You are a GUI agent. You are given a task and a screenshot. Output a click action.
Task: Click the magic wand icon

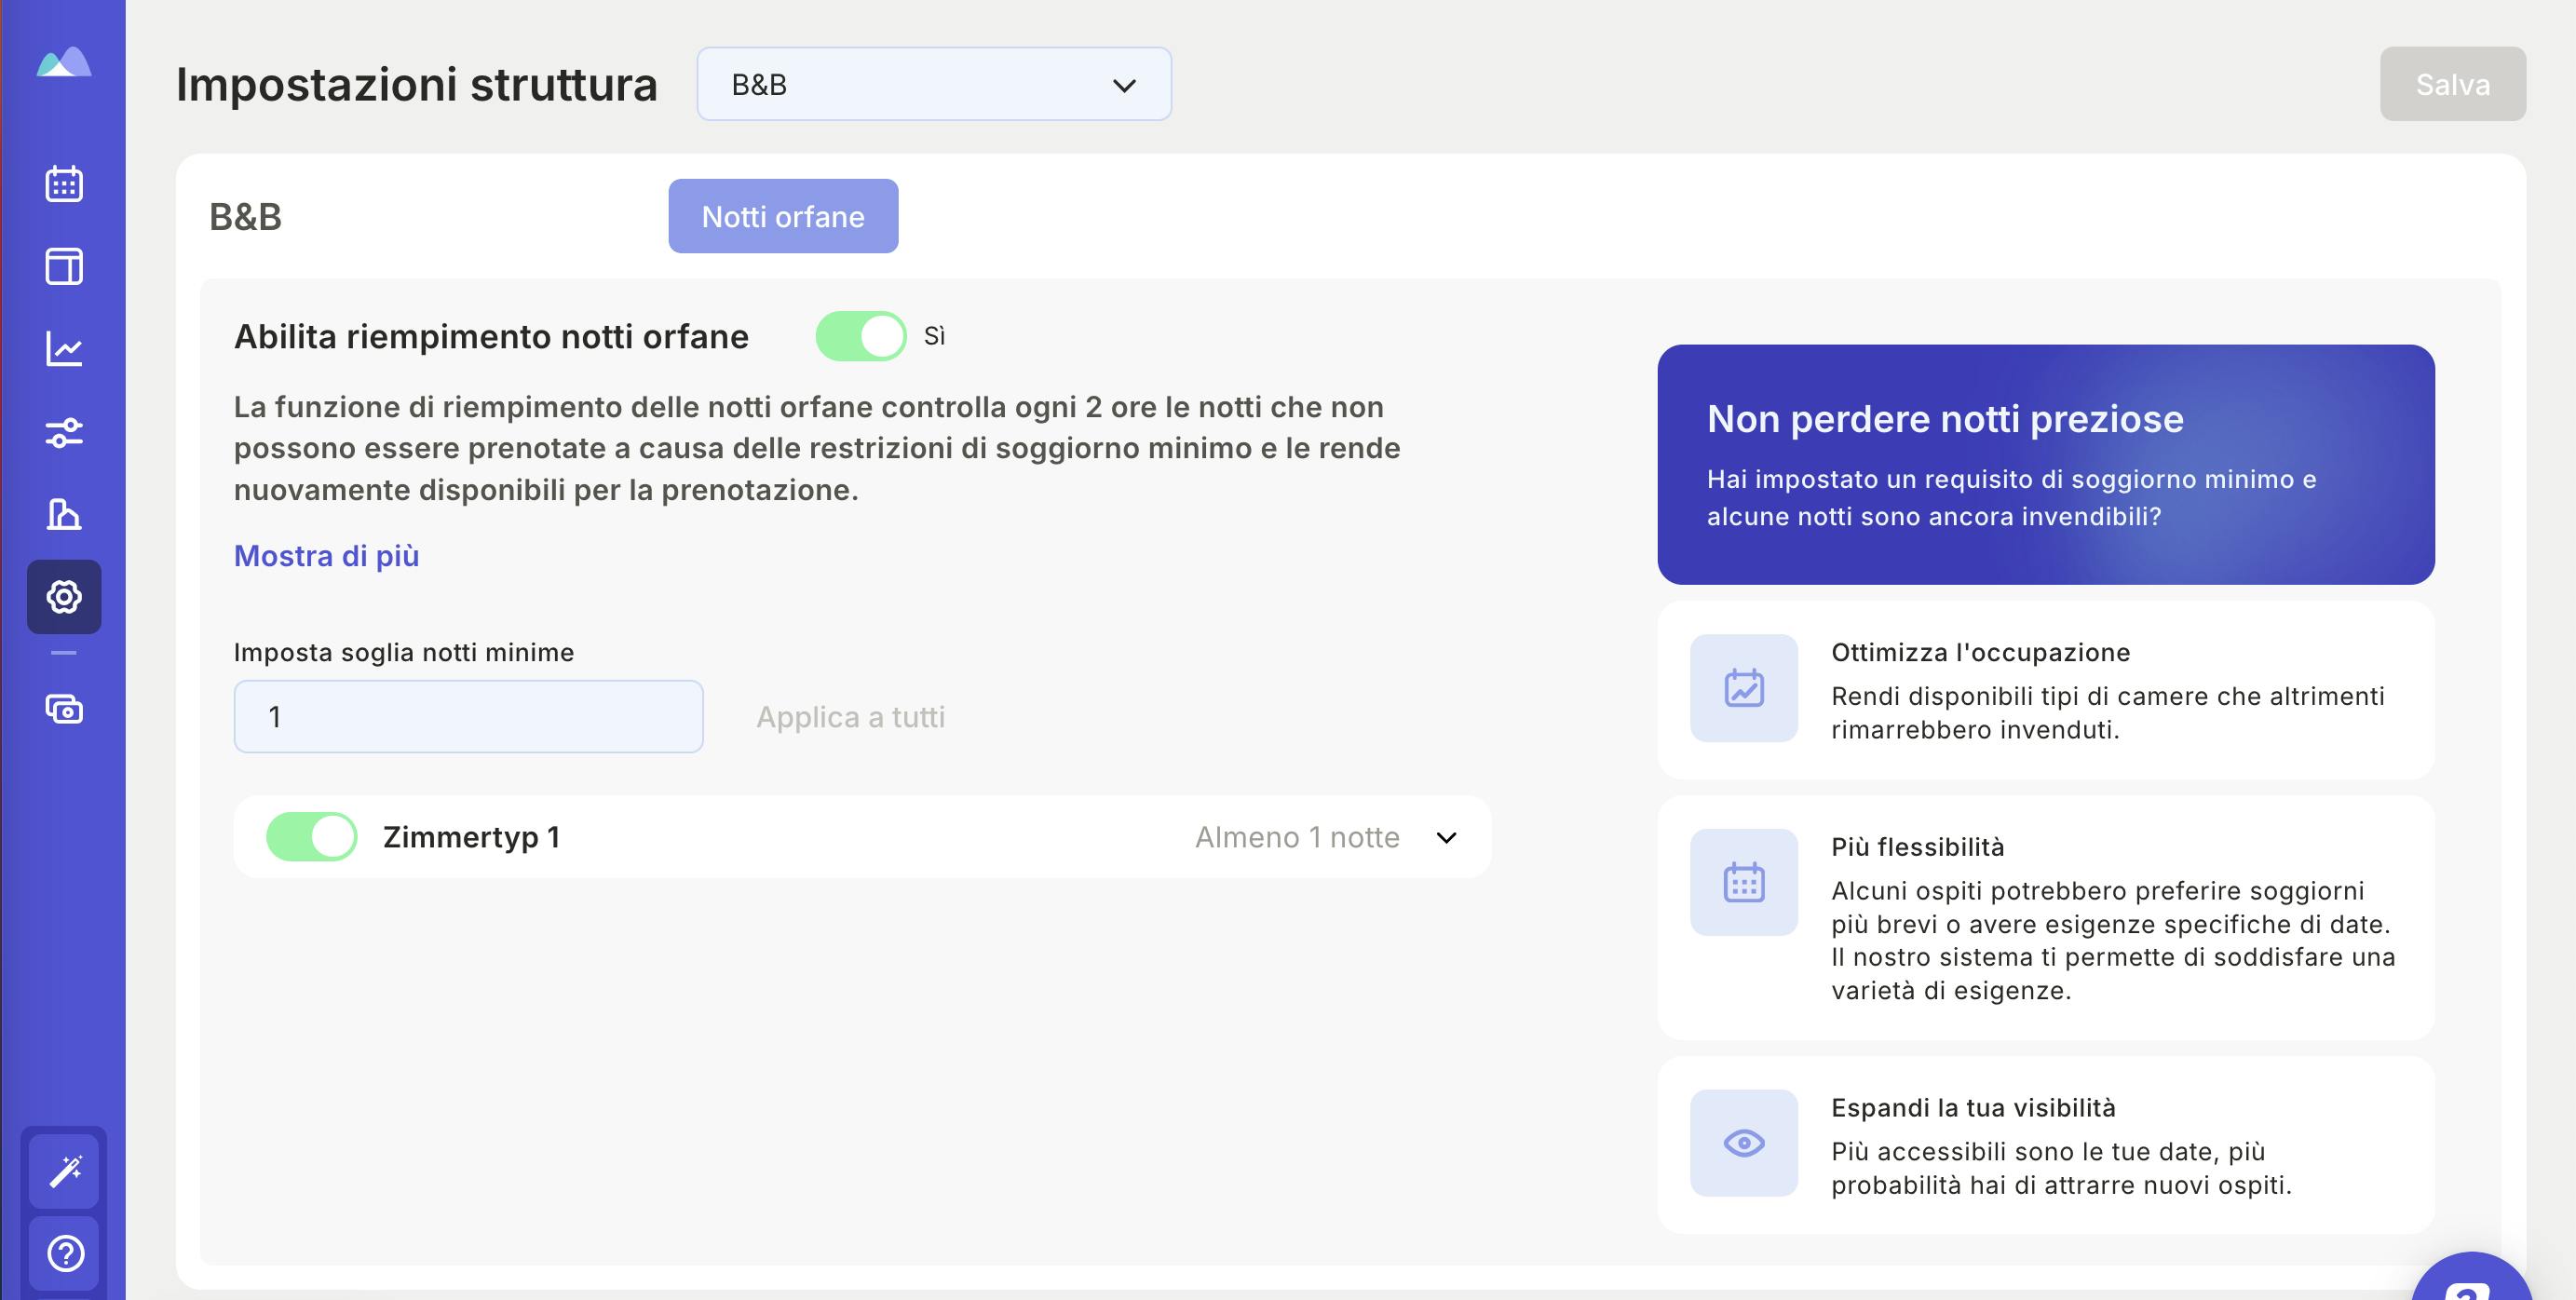[x=65, y=1171]
